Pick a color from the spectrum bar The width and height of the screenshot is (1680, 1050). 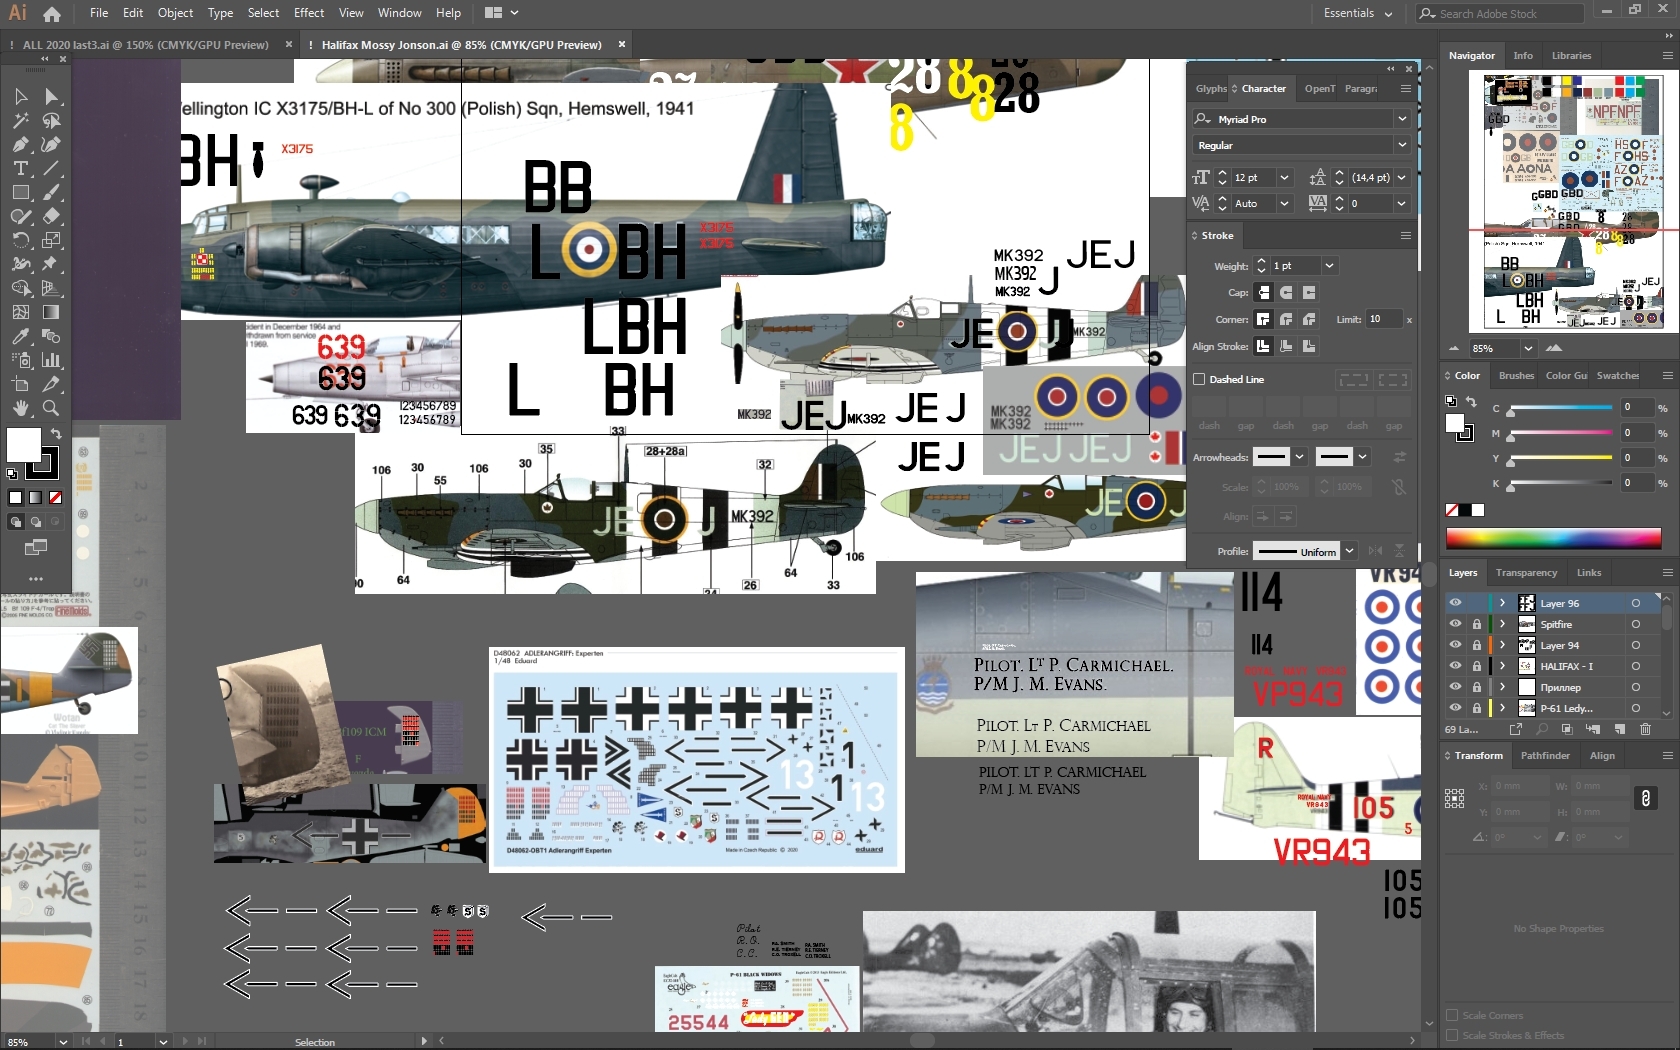click(1553, 539)
